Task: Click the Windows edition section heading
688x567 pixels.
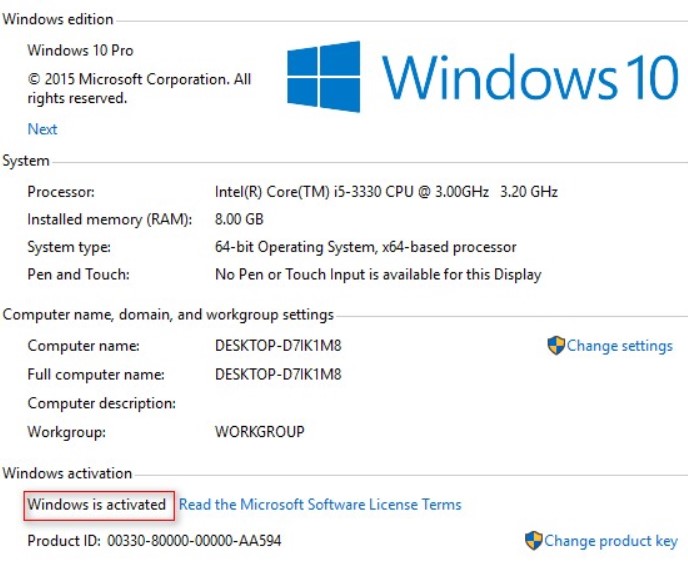Action: coord(58,19)
